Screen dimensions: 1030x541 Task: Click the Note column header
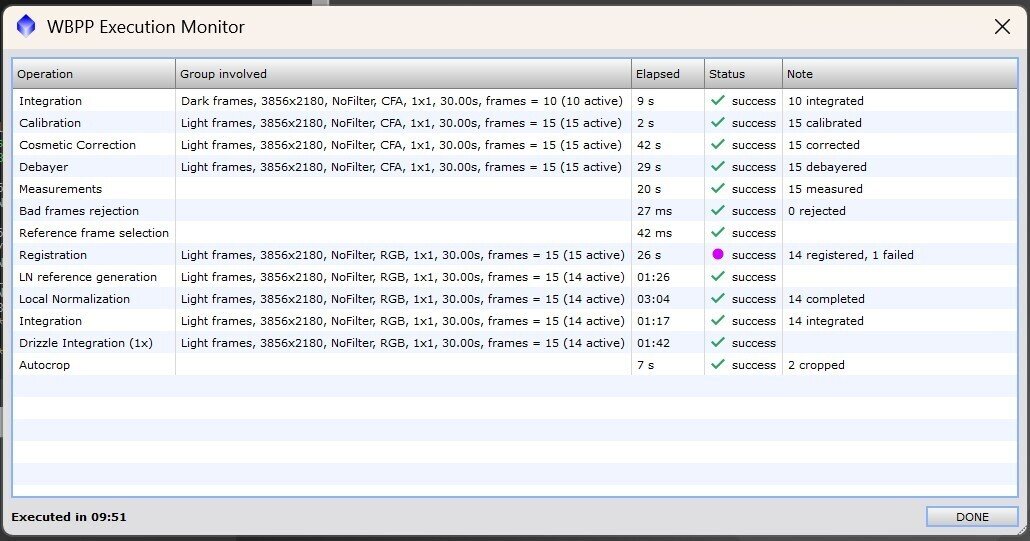[x=900, y=74]
